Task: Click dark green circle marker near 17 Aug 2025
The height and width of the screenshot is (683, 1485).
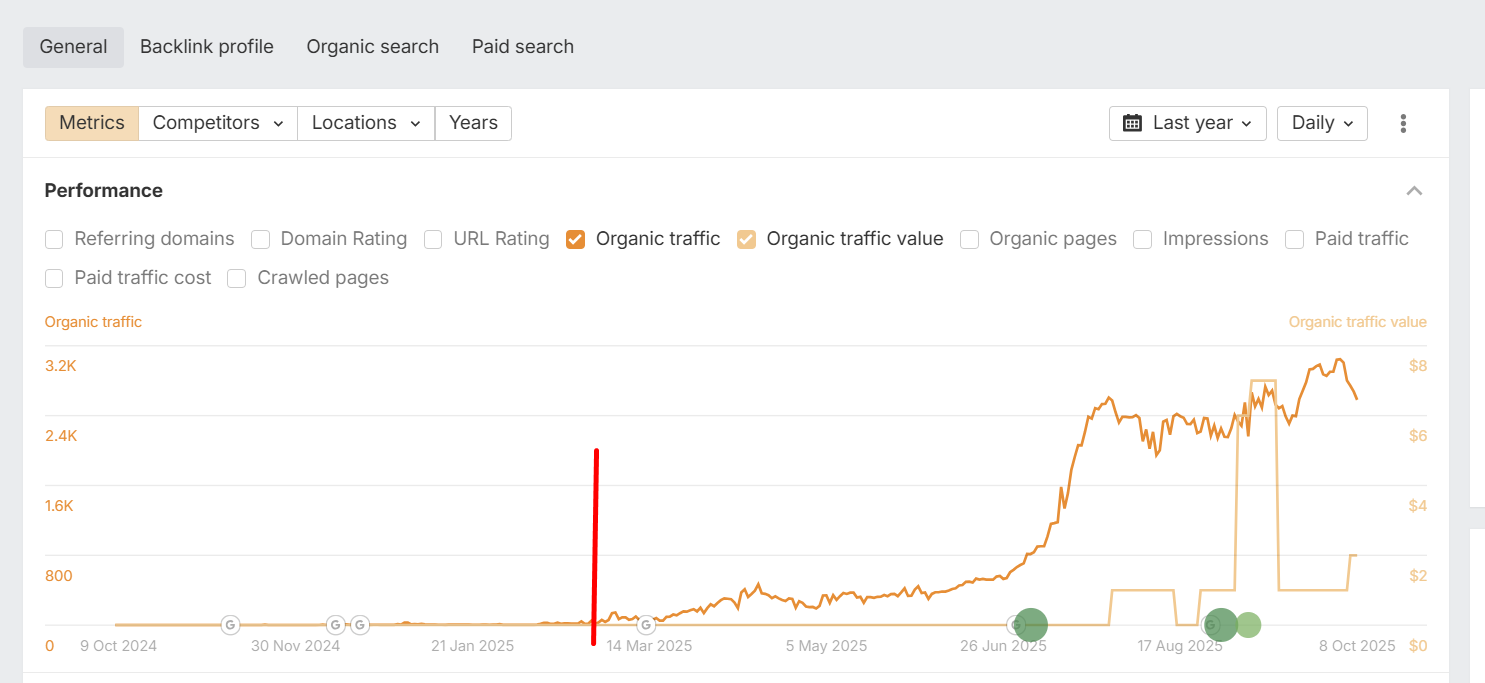Action: (1220, 625)
